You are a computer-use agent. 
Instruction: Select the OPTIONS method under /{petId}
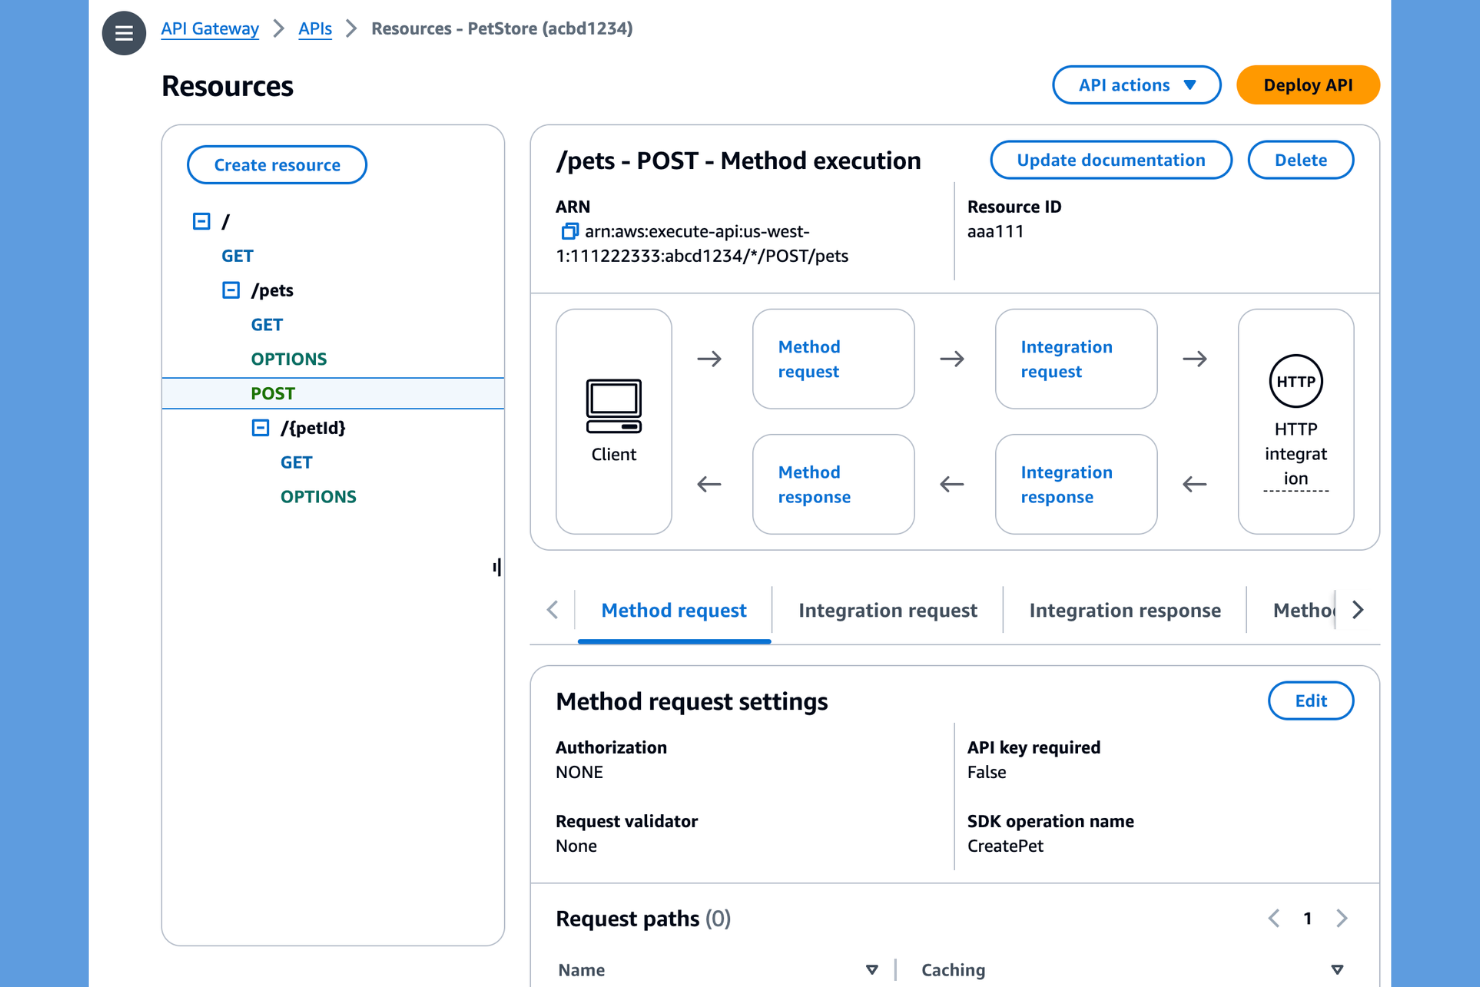(x=318, y=497)
